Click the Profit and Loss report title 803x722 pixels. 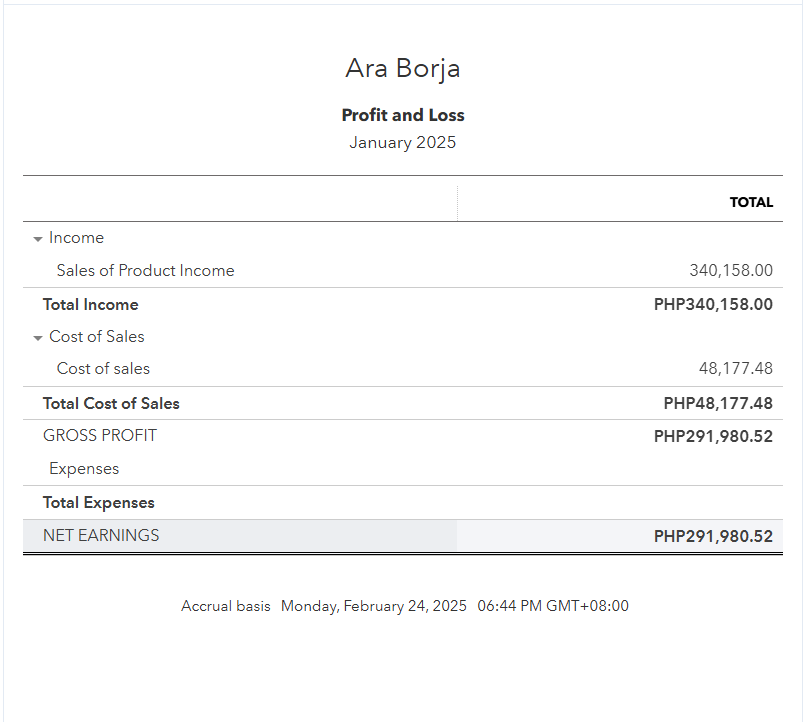coord(403,115)
